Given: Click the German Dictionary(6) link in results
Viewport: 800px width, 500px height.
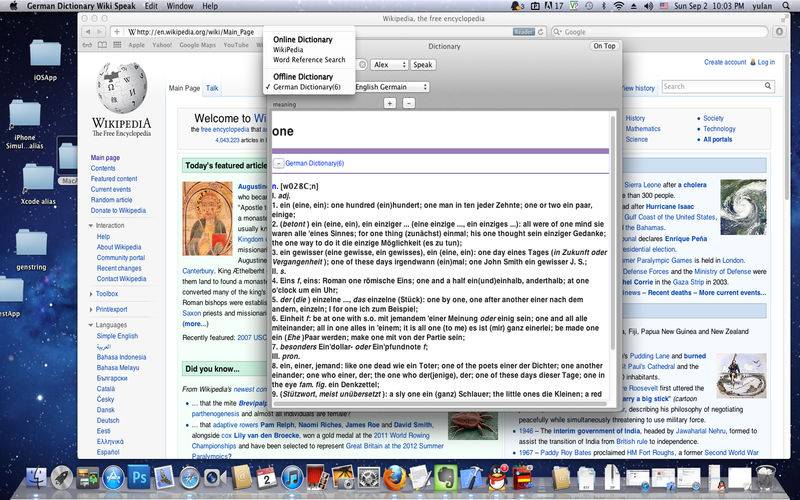Looking at the screenshot, I should 315,163.
